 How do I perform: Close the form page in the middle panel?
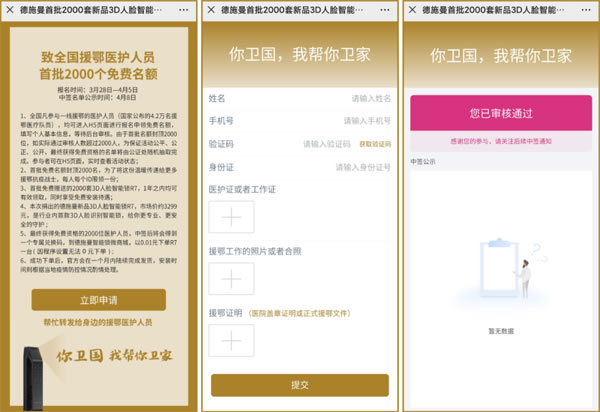coord(211,10)
